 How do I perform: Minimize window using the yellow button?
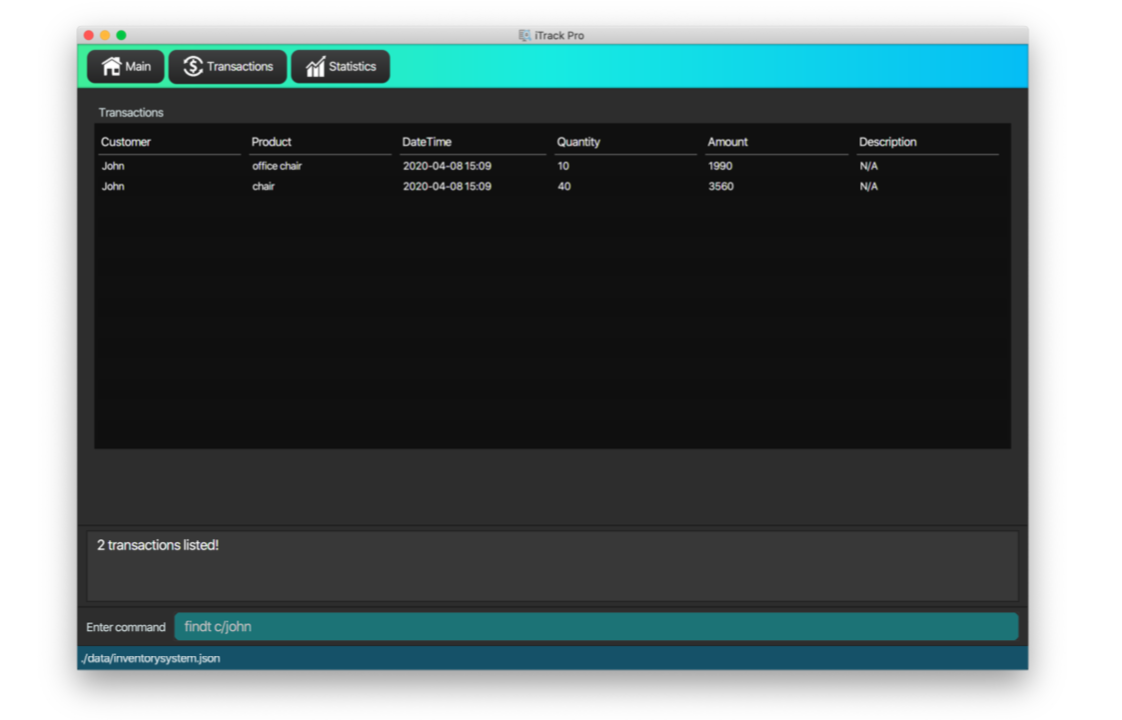105,35
